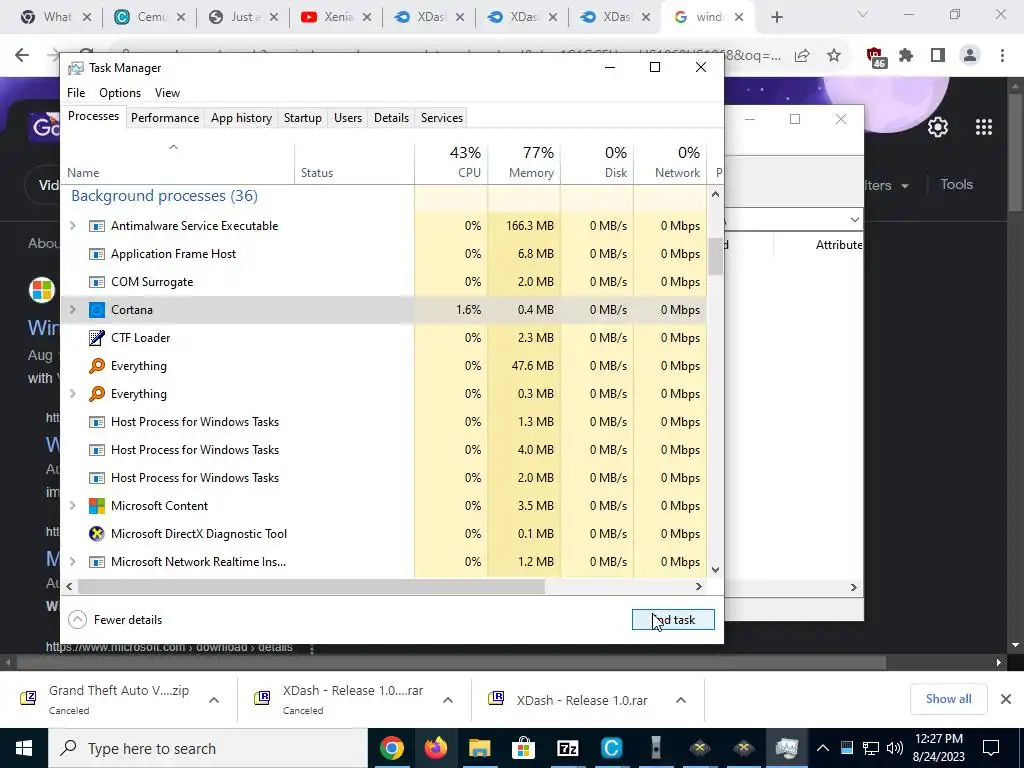Select the Host Process for Windows Tasks 1.3 MB row
1024x768 pixels.
click(384, 422)
